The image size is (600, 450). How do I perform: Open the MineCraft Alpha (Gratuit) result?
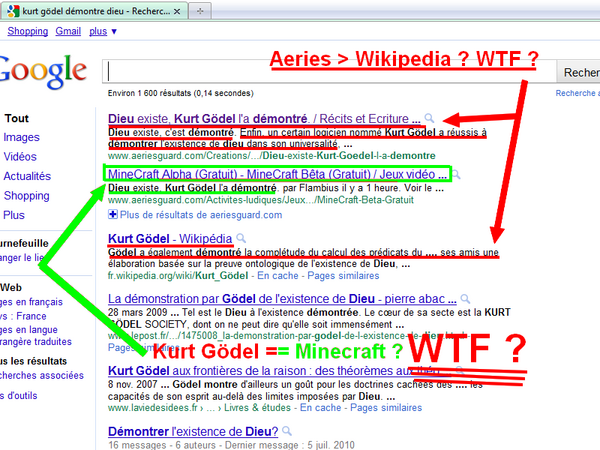[x=277, y=174]
